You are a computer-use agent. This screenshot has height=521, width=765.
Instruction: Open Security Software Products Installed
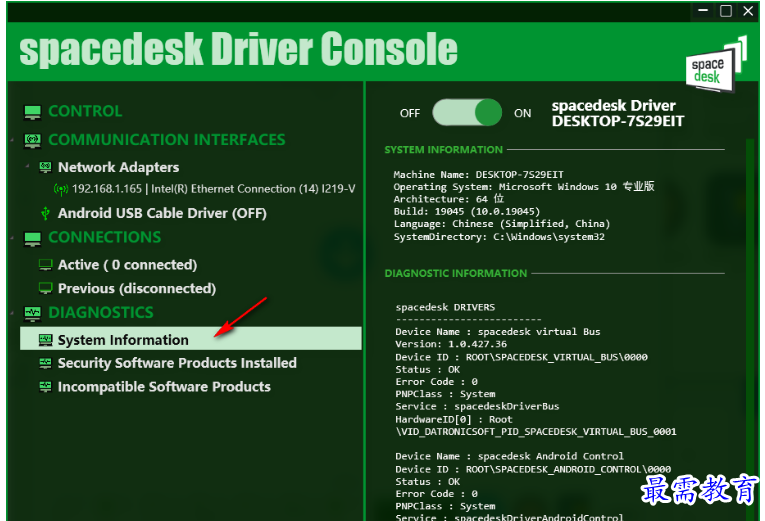click(x=177, y=363)
